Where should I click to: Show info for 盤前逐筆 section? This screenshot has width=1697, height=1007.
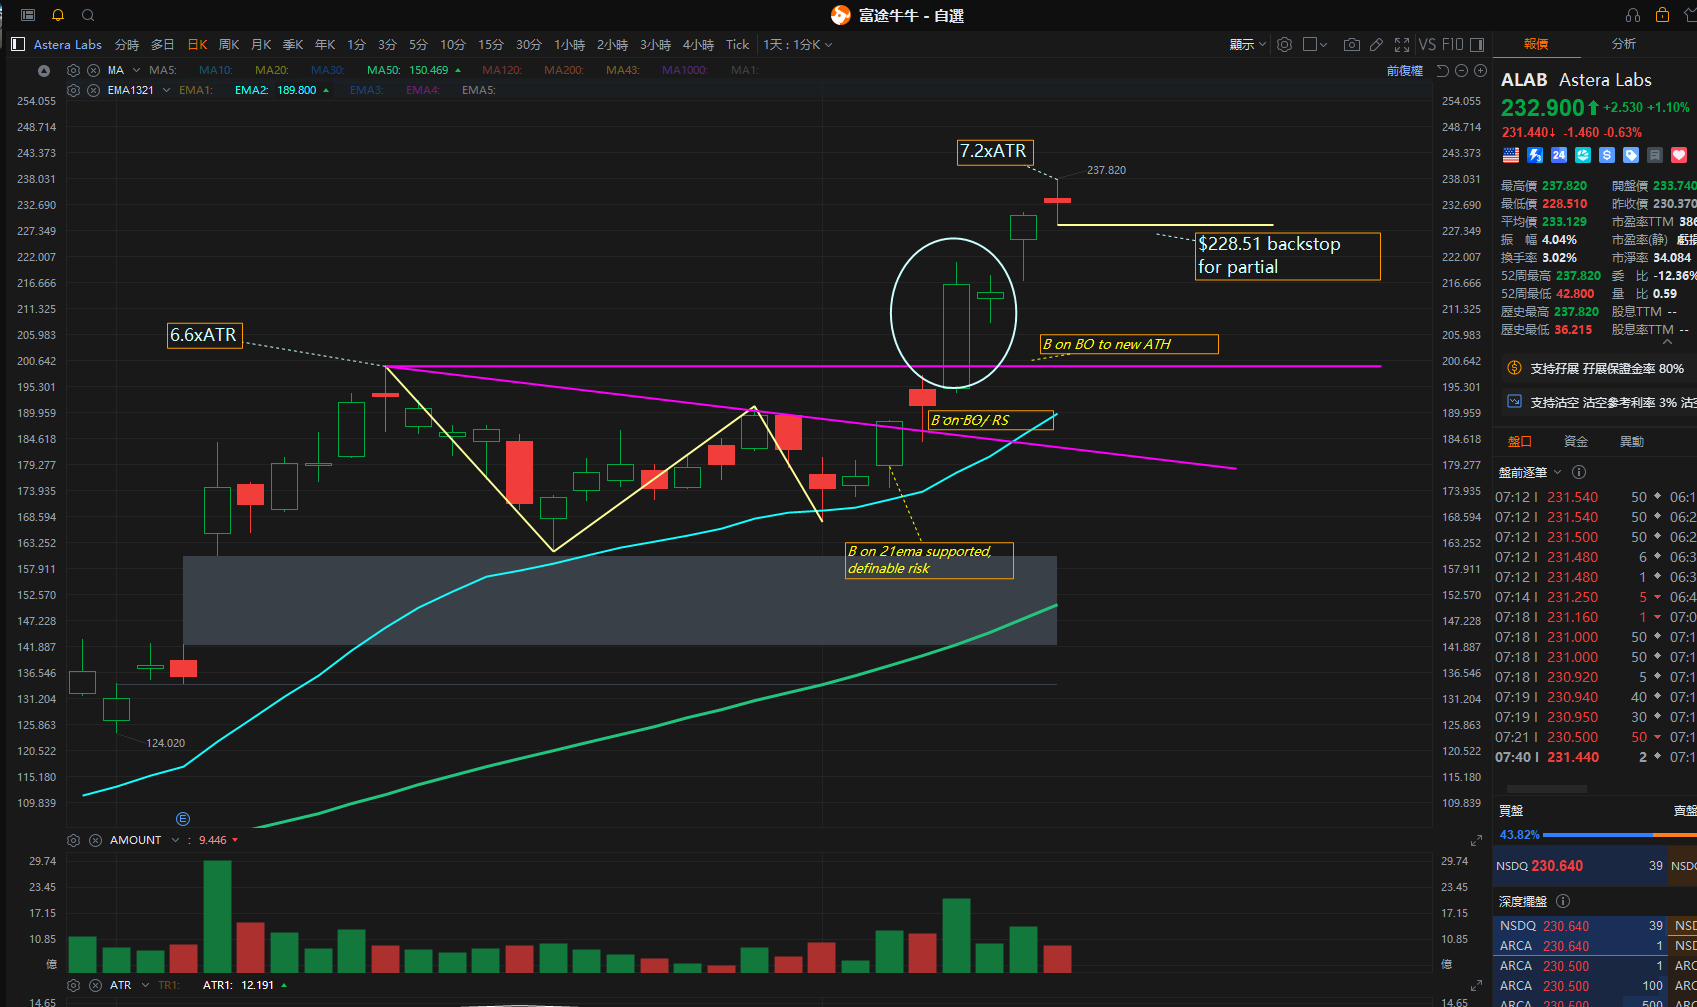[x=1579, y=472]
